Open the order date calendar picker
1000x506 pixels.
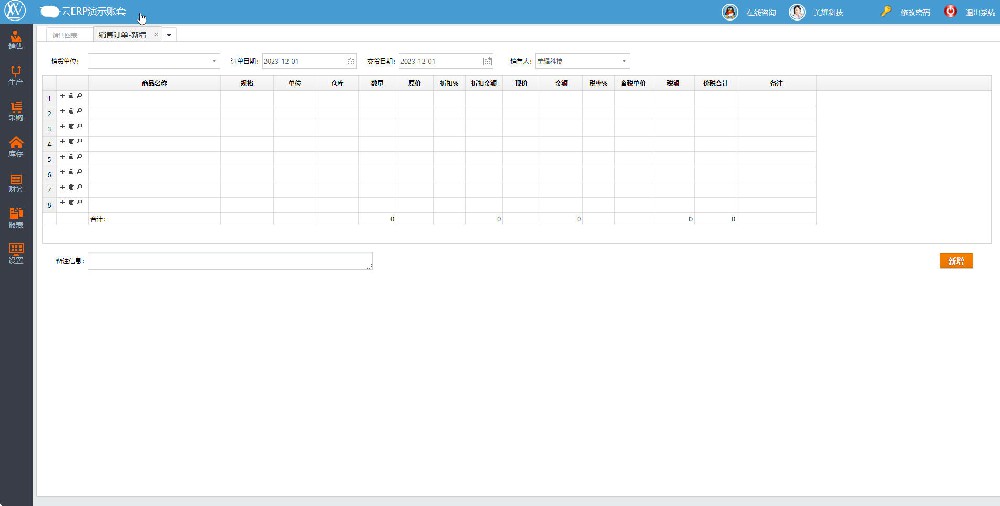tap(351, 61)
